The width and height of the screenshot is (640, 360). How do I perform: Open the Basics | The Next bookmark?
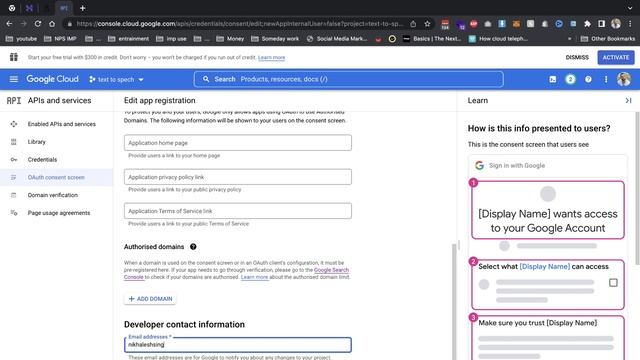(432, 39)
